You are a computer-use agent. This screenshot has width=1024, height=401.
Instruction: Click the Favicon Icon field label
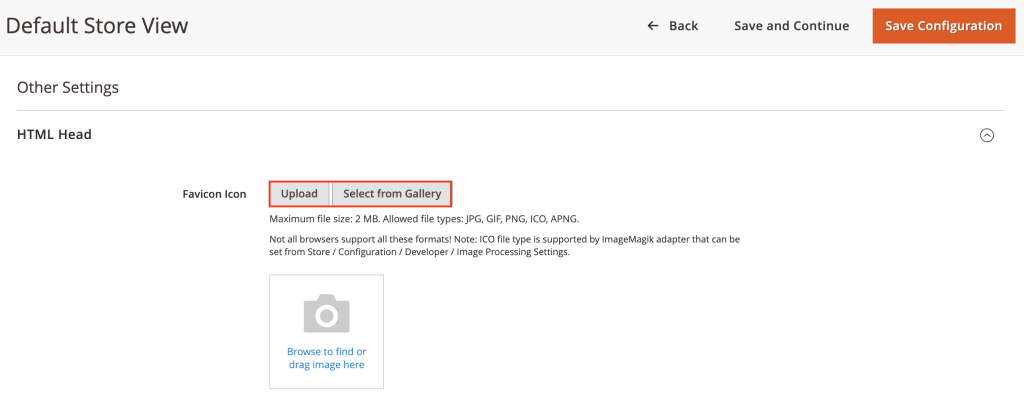point(213,194)
